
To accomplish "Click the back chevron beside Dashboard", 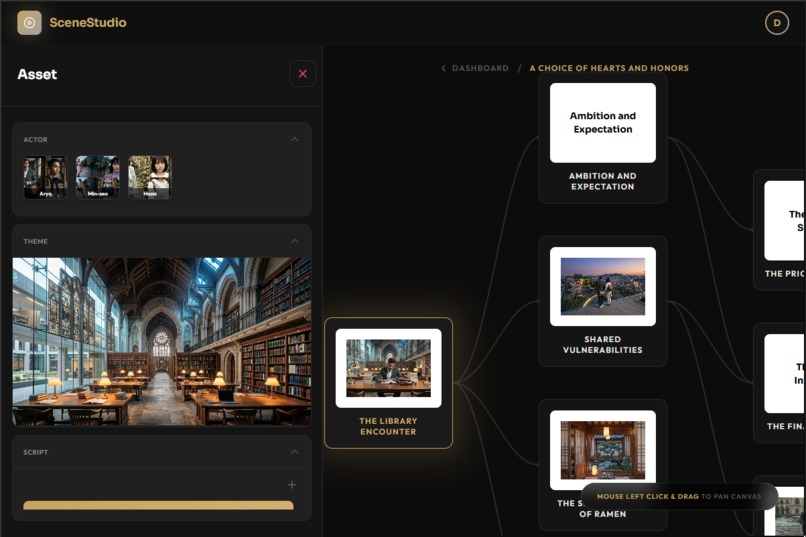I will click(444, 68).
